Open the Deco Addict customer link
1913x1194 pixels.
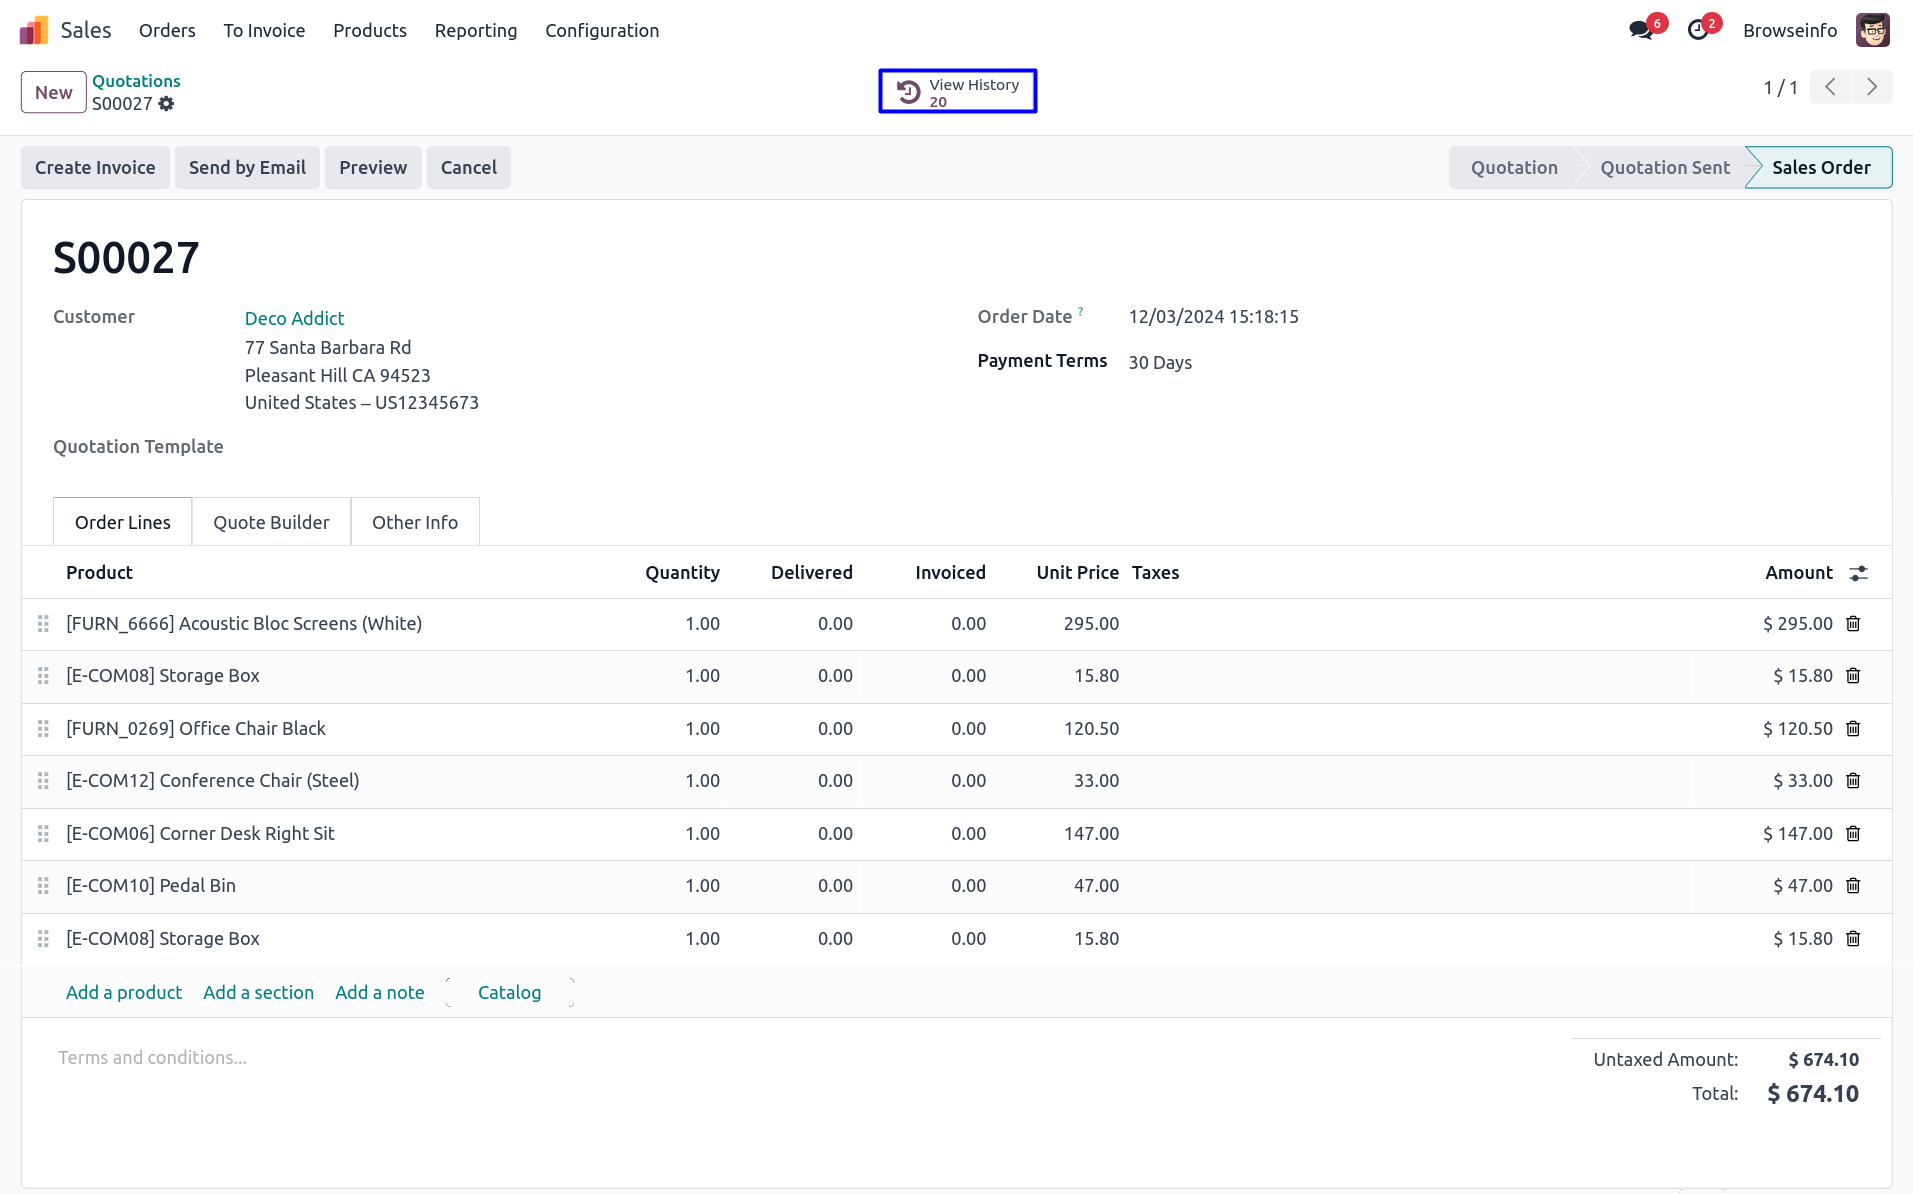(294, 318)
